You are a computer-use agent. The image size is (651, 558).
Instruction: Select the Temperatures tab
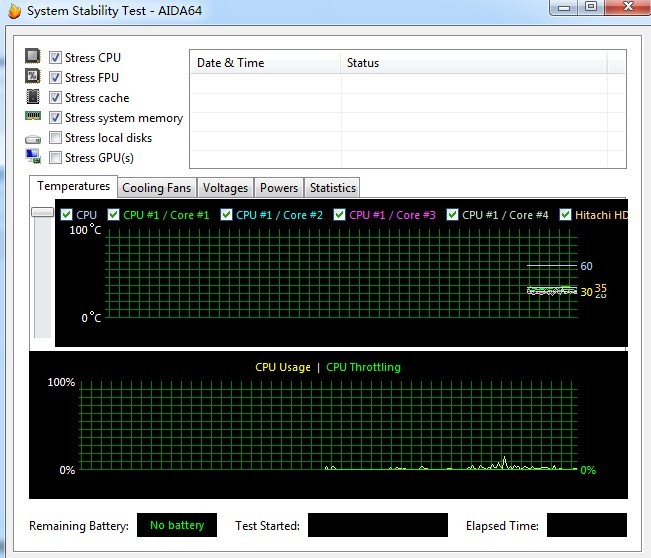(x=73, y=186)
